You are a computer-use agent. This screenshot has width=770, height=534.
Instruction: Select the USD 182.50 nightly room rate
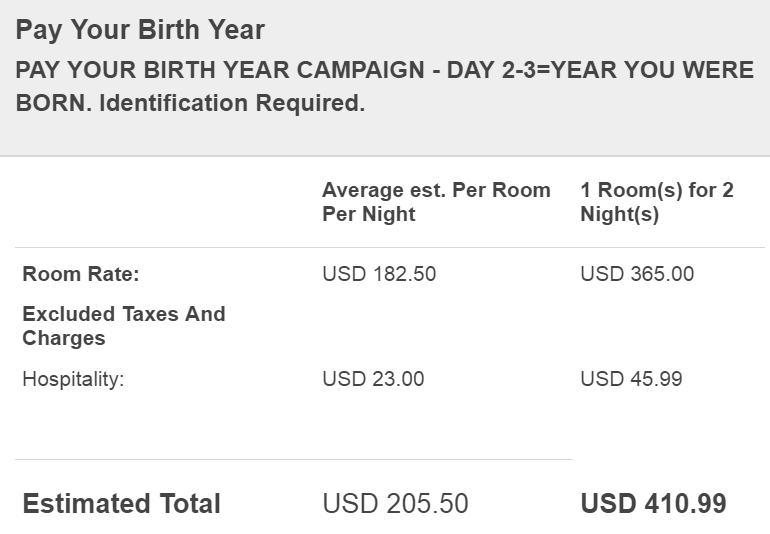(379, 274)
